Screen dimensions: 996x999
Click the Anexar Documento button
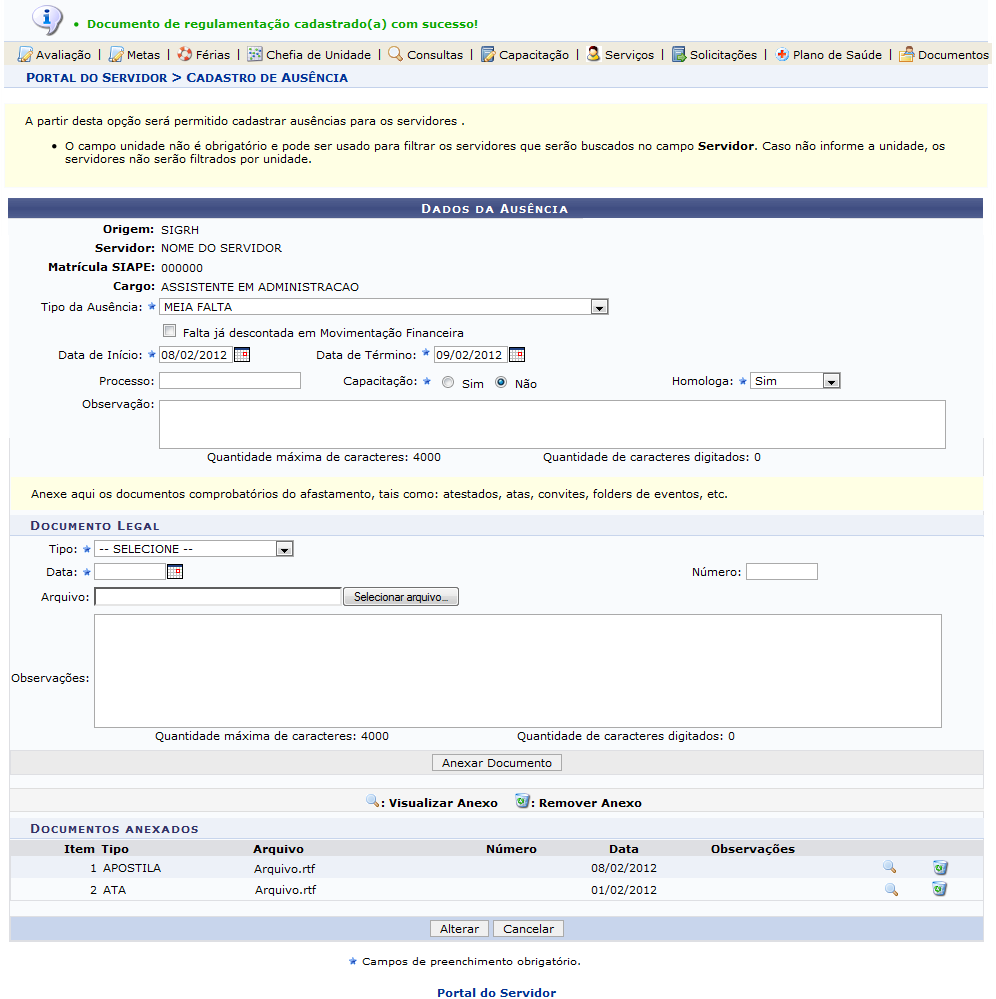tap(497, 763)
